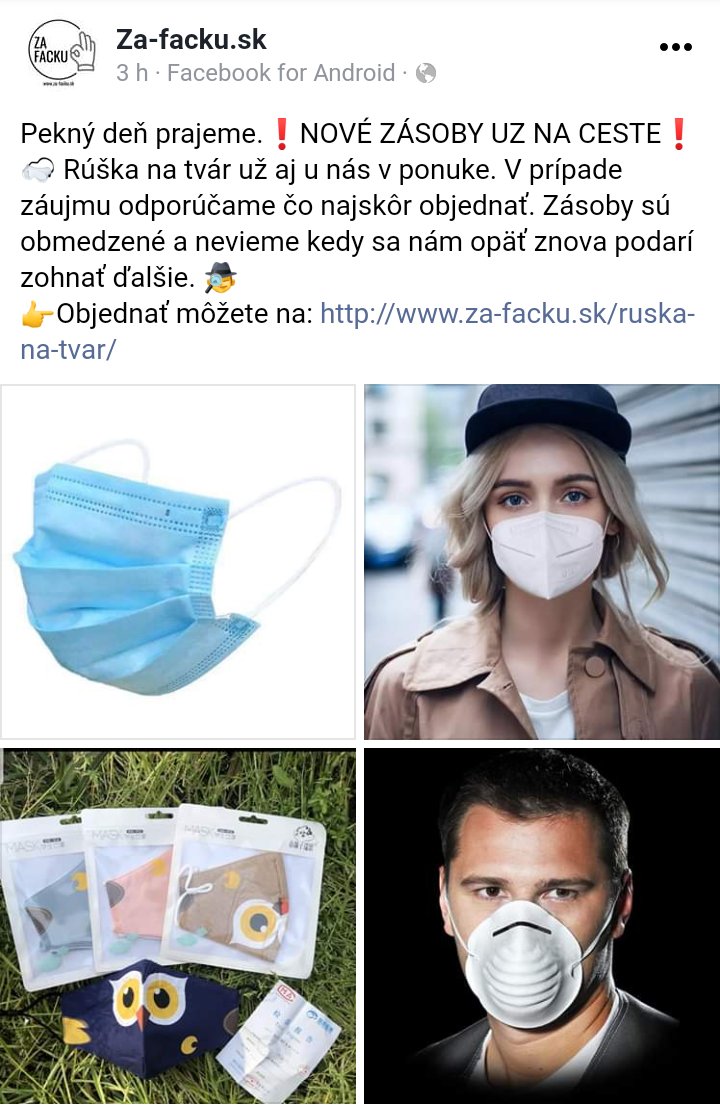The height and width of the screenshot is (1110, 720).
Task: Click the Za-facku.sk round logo avatar
Action: coord(62,54)
